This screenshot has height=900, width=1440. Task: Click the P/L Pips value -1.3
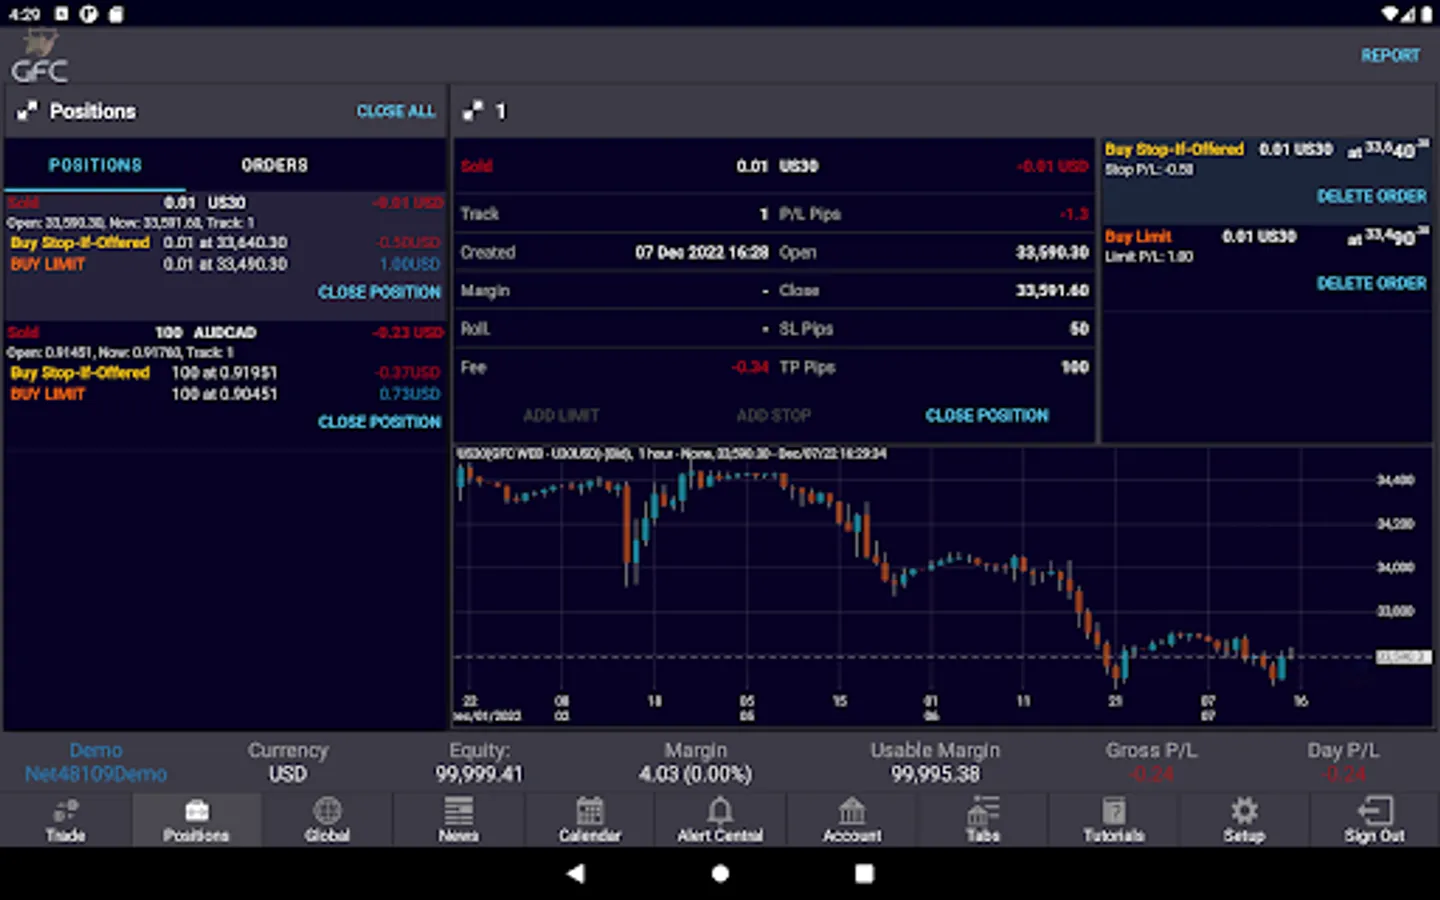point(1075,214)
